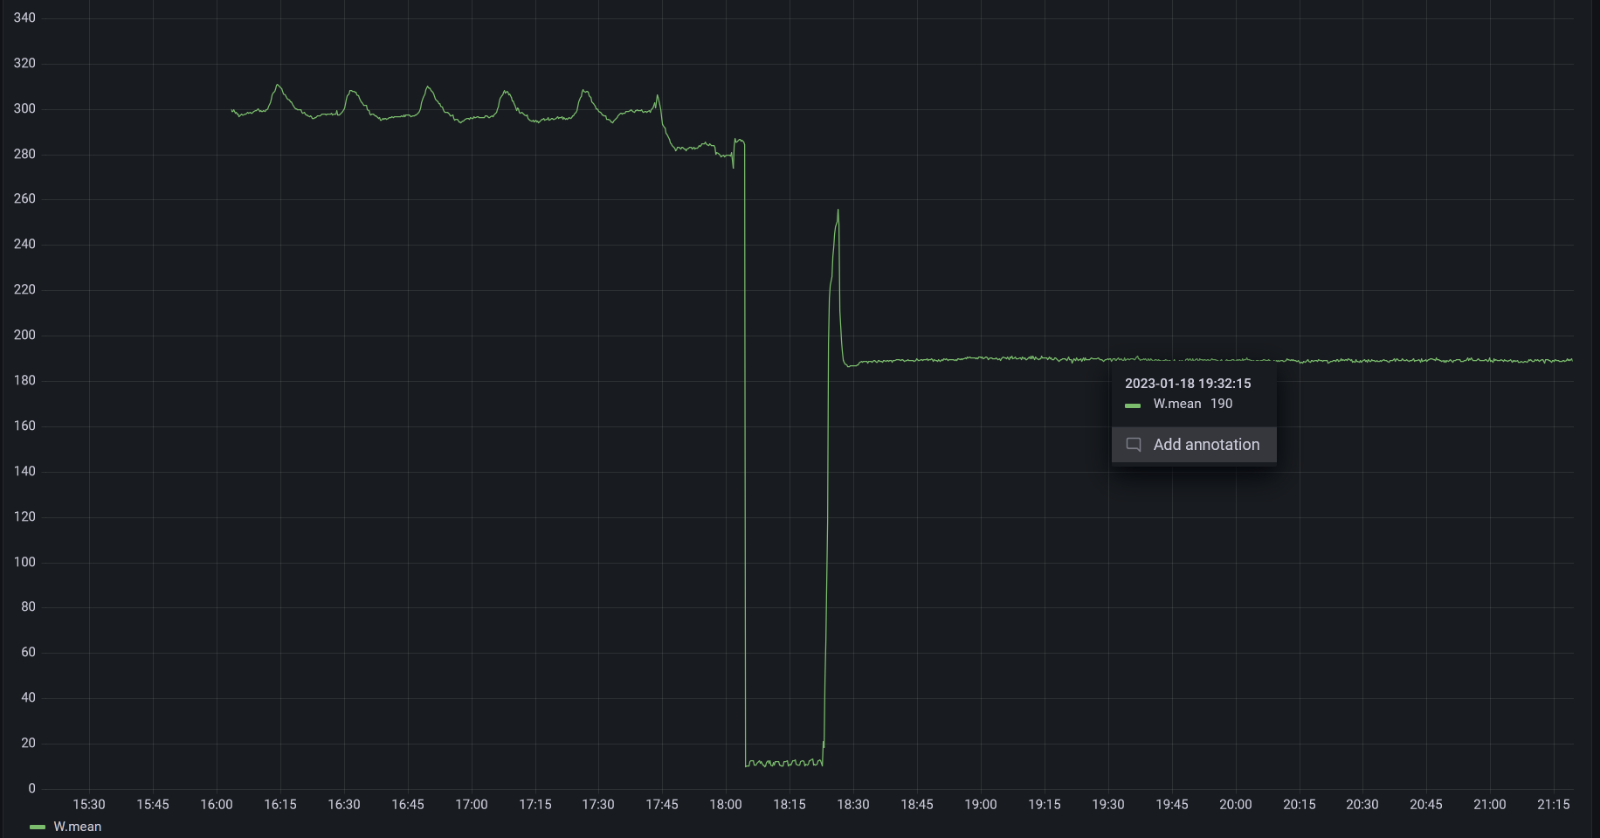Click the 240 y-axis label
This screenshot has height=838, width=1600.
(x=24, y=244)
